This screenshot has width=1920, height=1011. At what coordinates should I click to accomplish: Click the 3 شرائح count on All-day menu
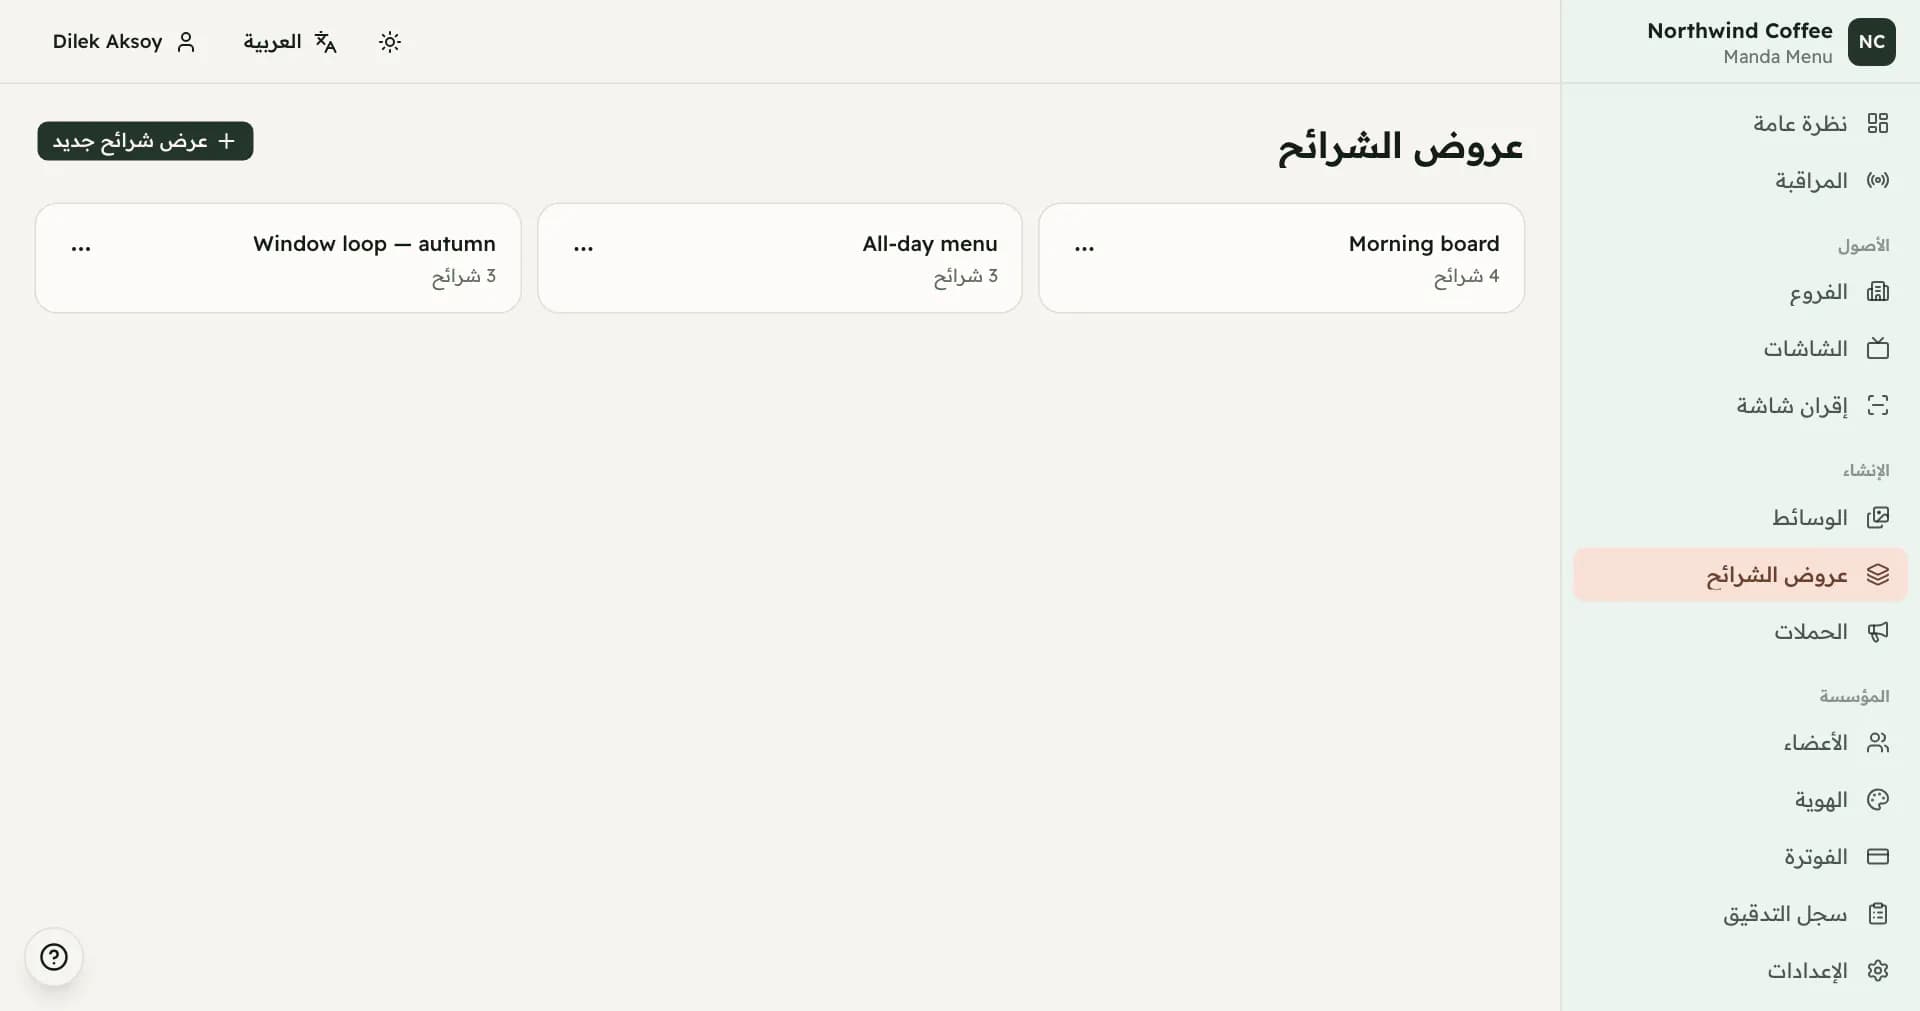[x=965, y=276]
